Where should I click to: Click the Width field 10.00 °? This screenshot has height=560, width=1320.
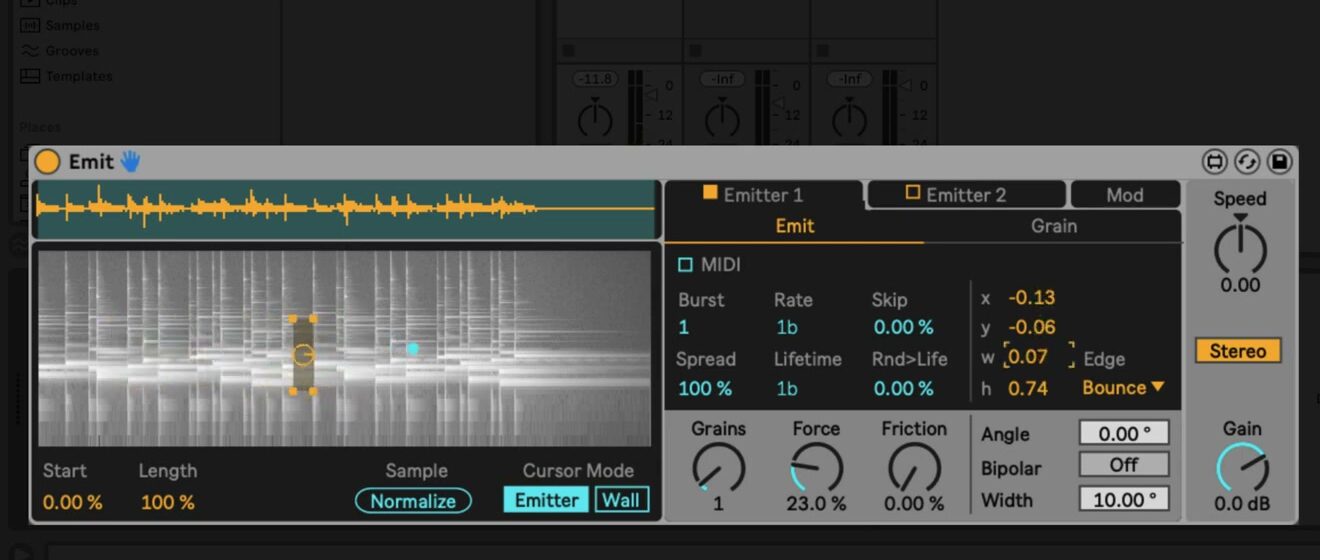coord(1123,498)
